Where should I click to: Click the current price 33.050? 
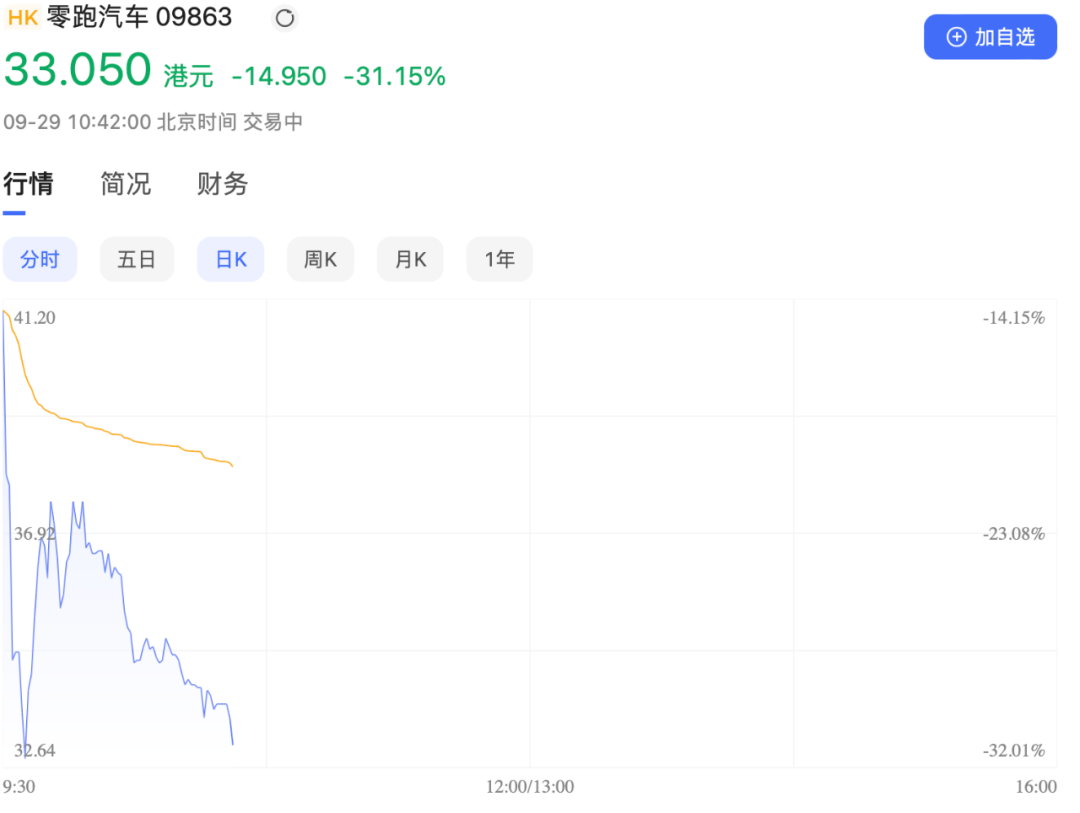tap(78, 71)
